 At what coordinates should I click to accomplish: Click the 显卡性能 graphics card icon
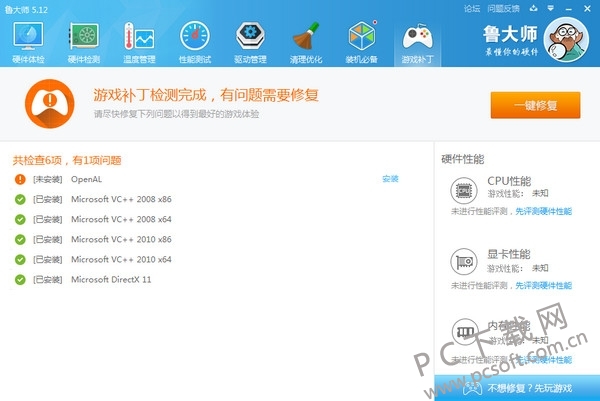coord(464,262)
